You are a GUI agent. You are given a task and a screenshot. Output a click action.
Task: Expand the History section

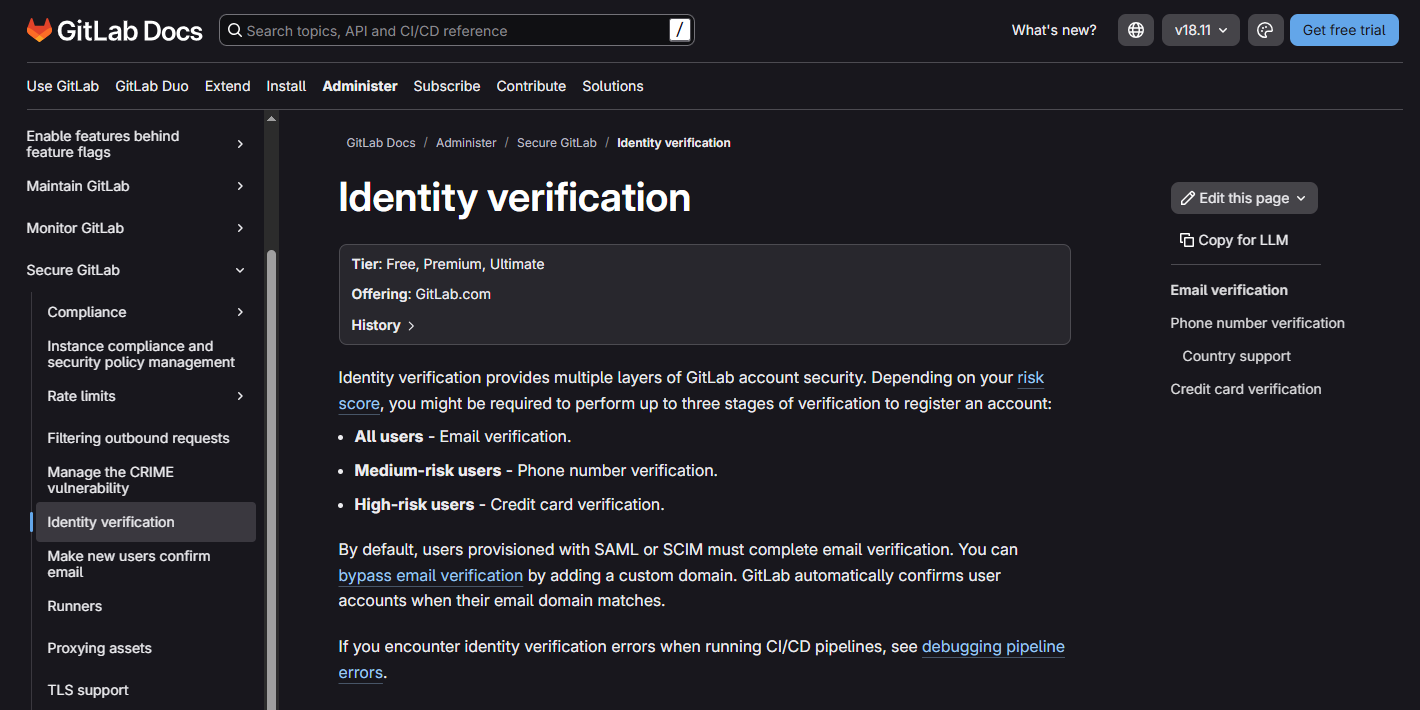tap(383, 325)
